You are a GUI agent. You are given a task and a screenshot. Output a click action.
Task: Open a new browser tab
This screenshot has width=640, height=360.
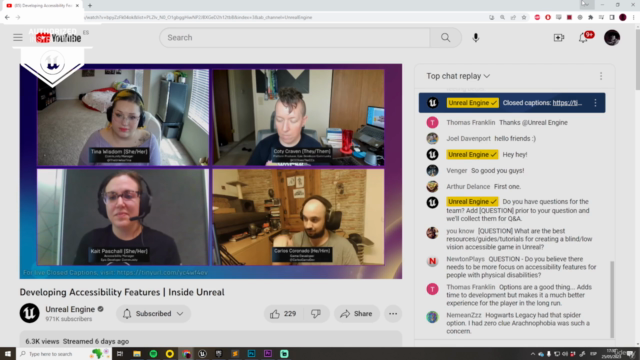point(90,6)
